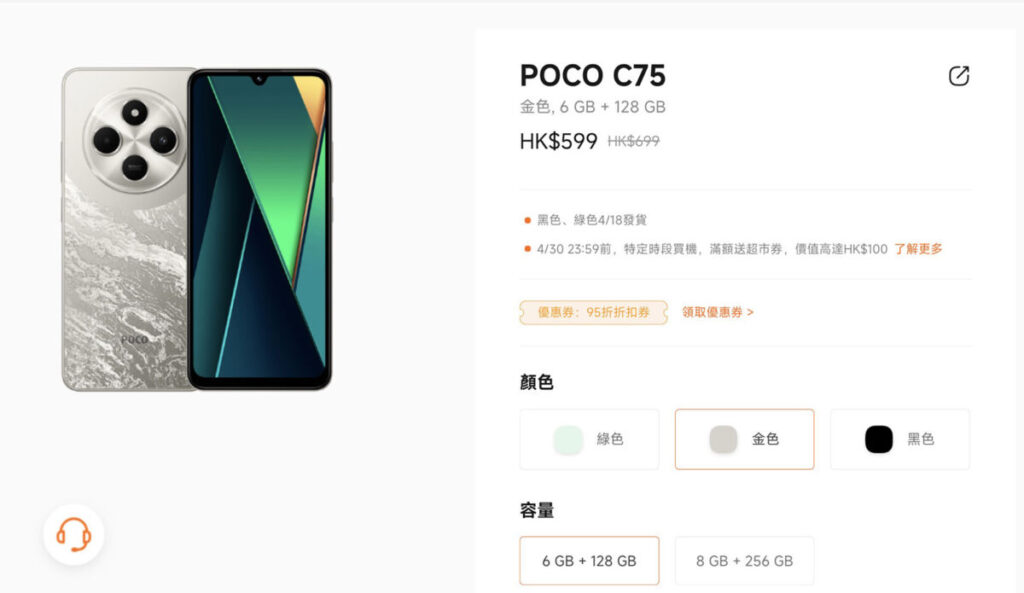This screenshot has height=593, width=1024.
Task: Choose 金色 color option
Action: click(744, 440)
